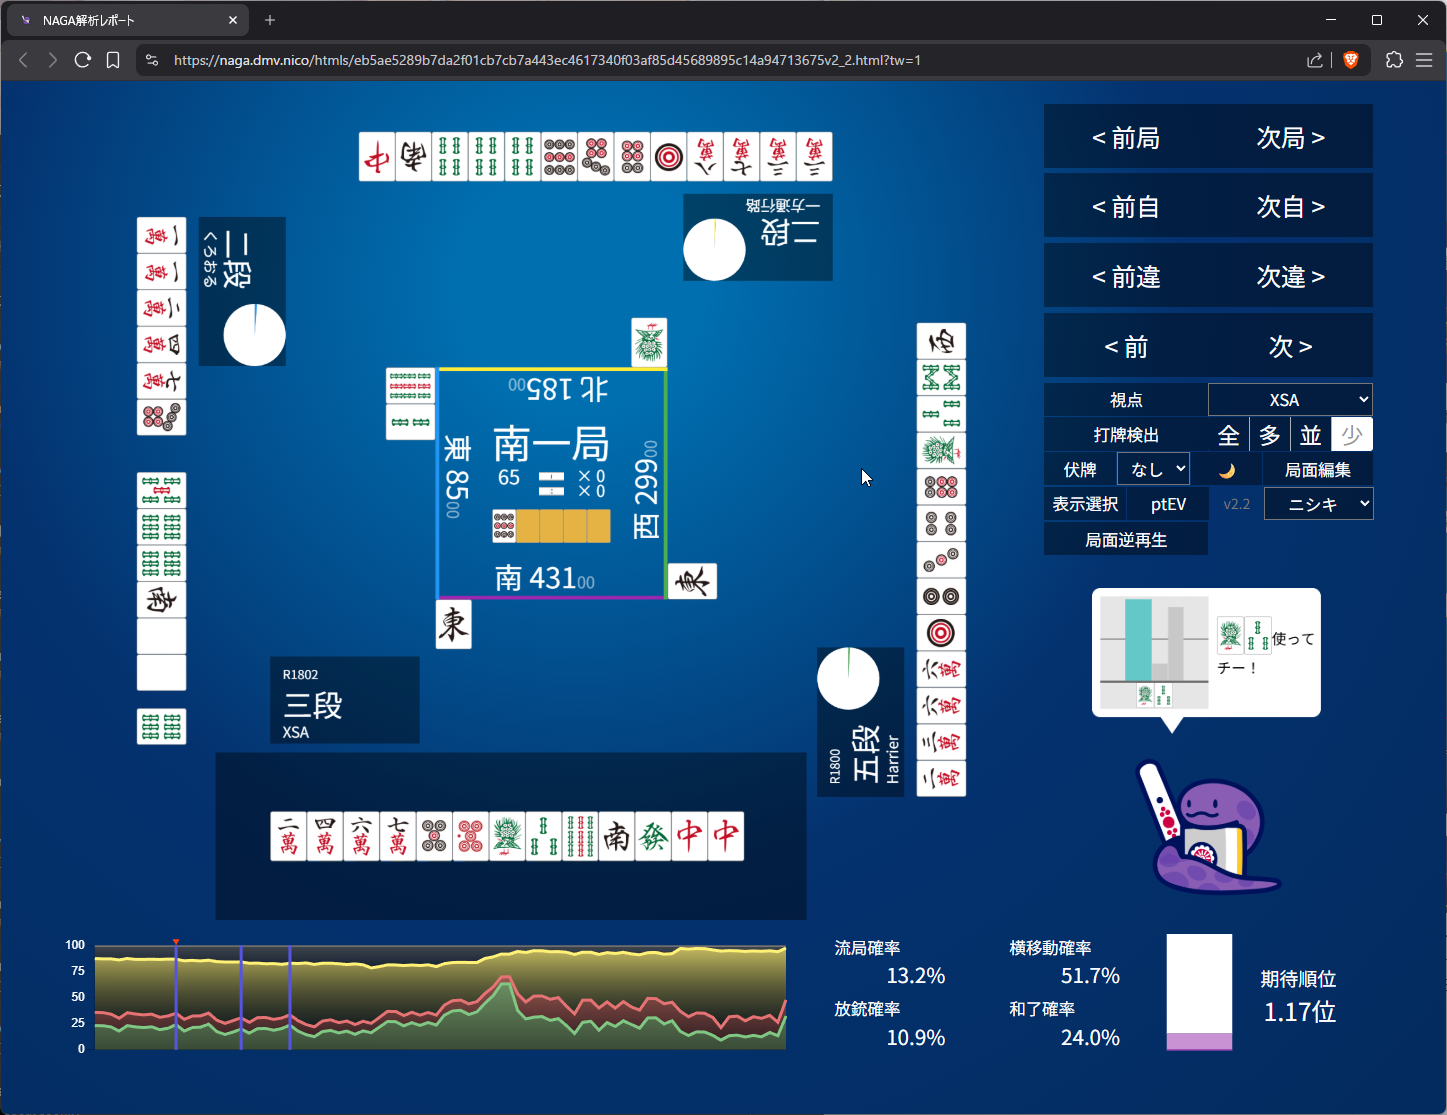The width and height of the screenshot is (1447, 1115).
Task: Select the 少 detection level
Action: (1352, 435)
